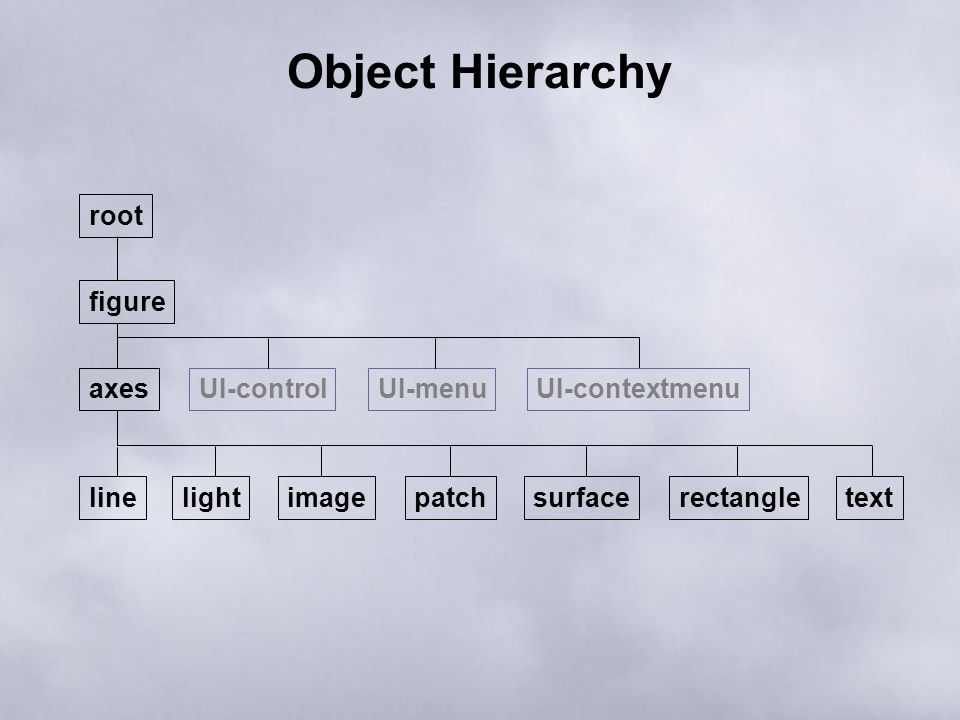Select the image object box
Image resolution: width=960 pixels, height=720 pixels.
click(x=327, y=498)
